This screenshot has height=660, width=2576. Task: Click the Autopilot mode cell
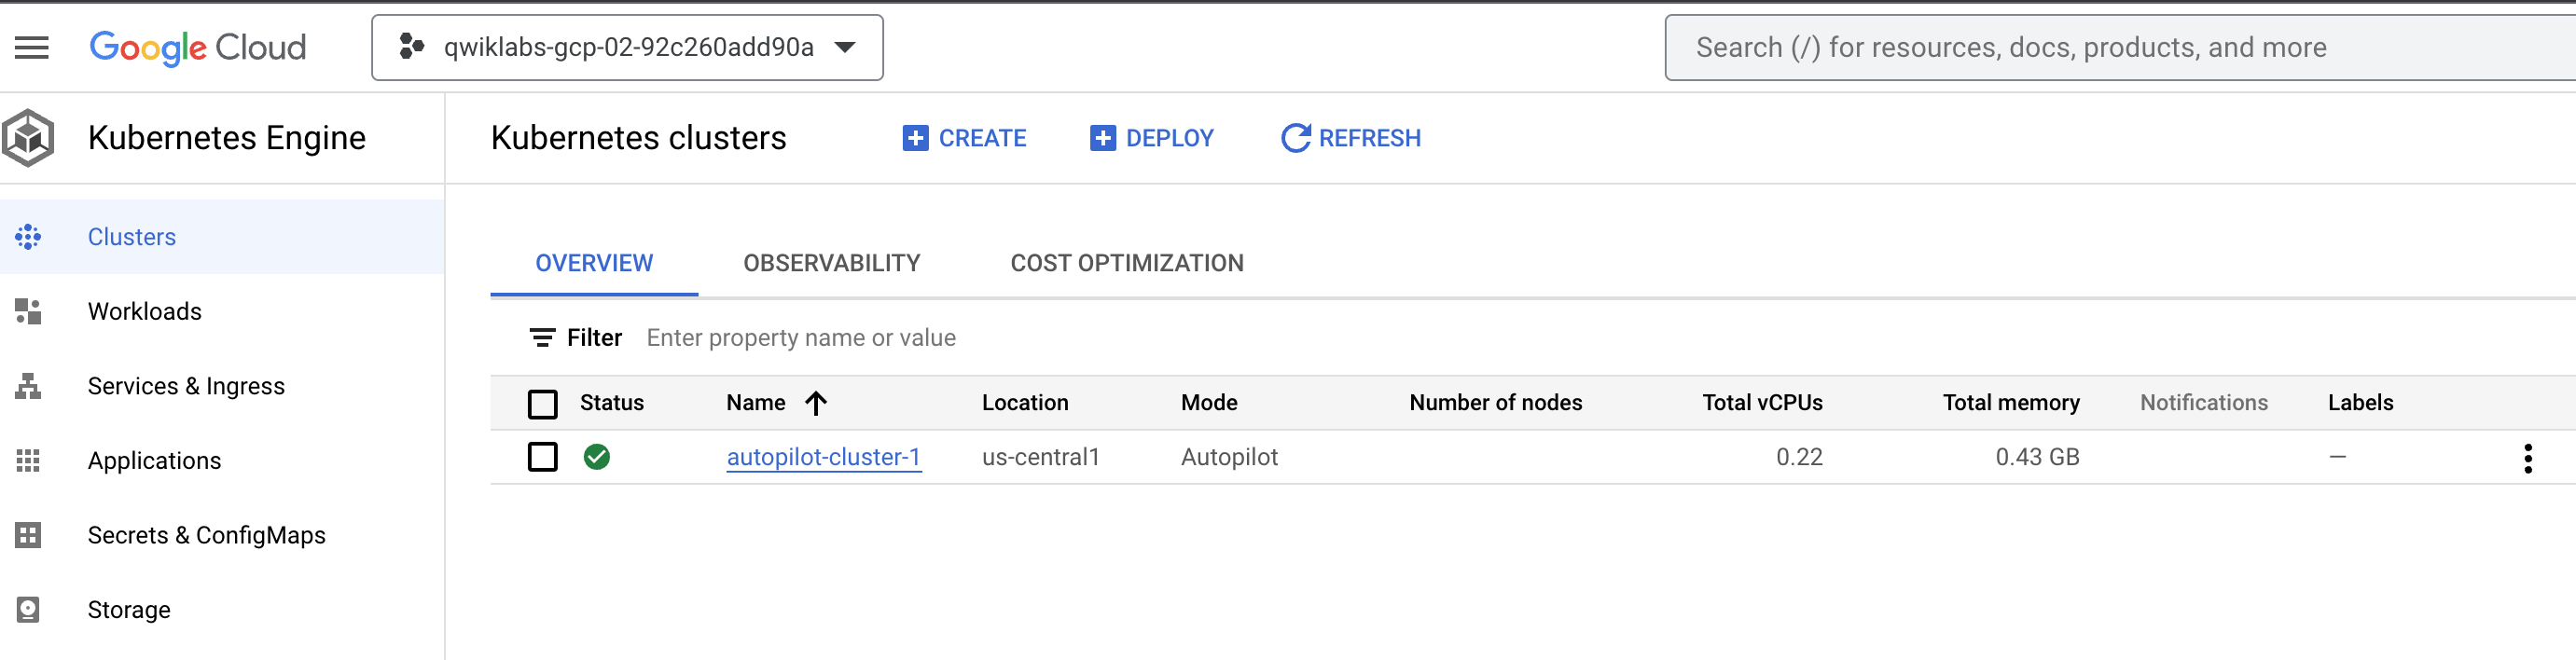coord(1229,457)
